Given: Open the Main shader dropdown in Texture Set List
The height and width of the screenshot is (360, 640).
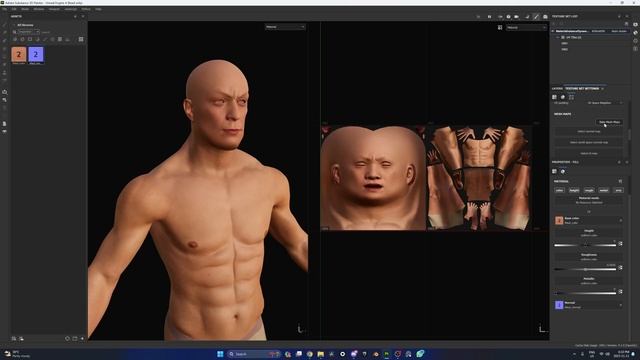Looking at the screenshot, I should click(x=619, y=31).
